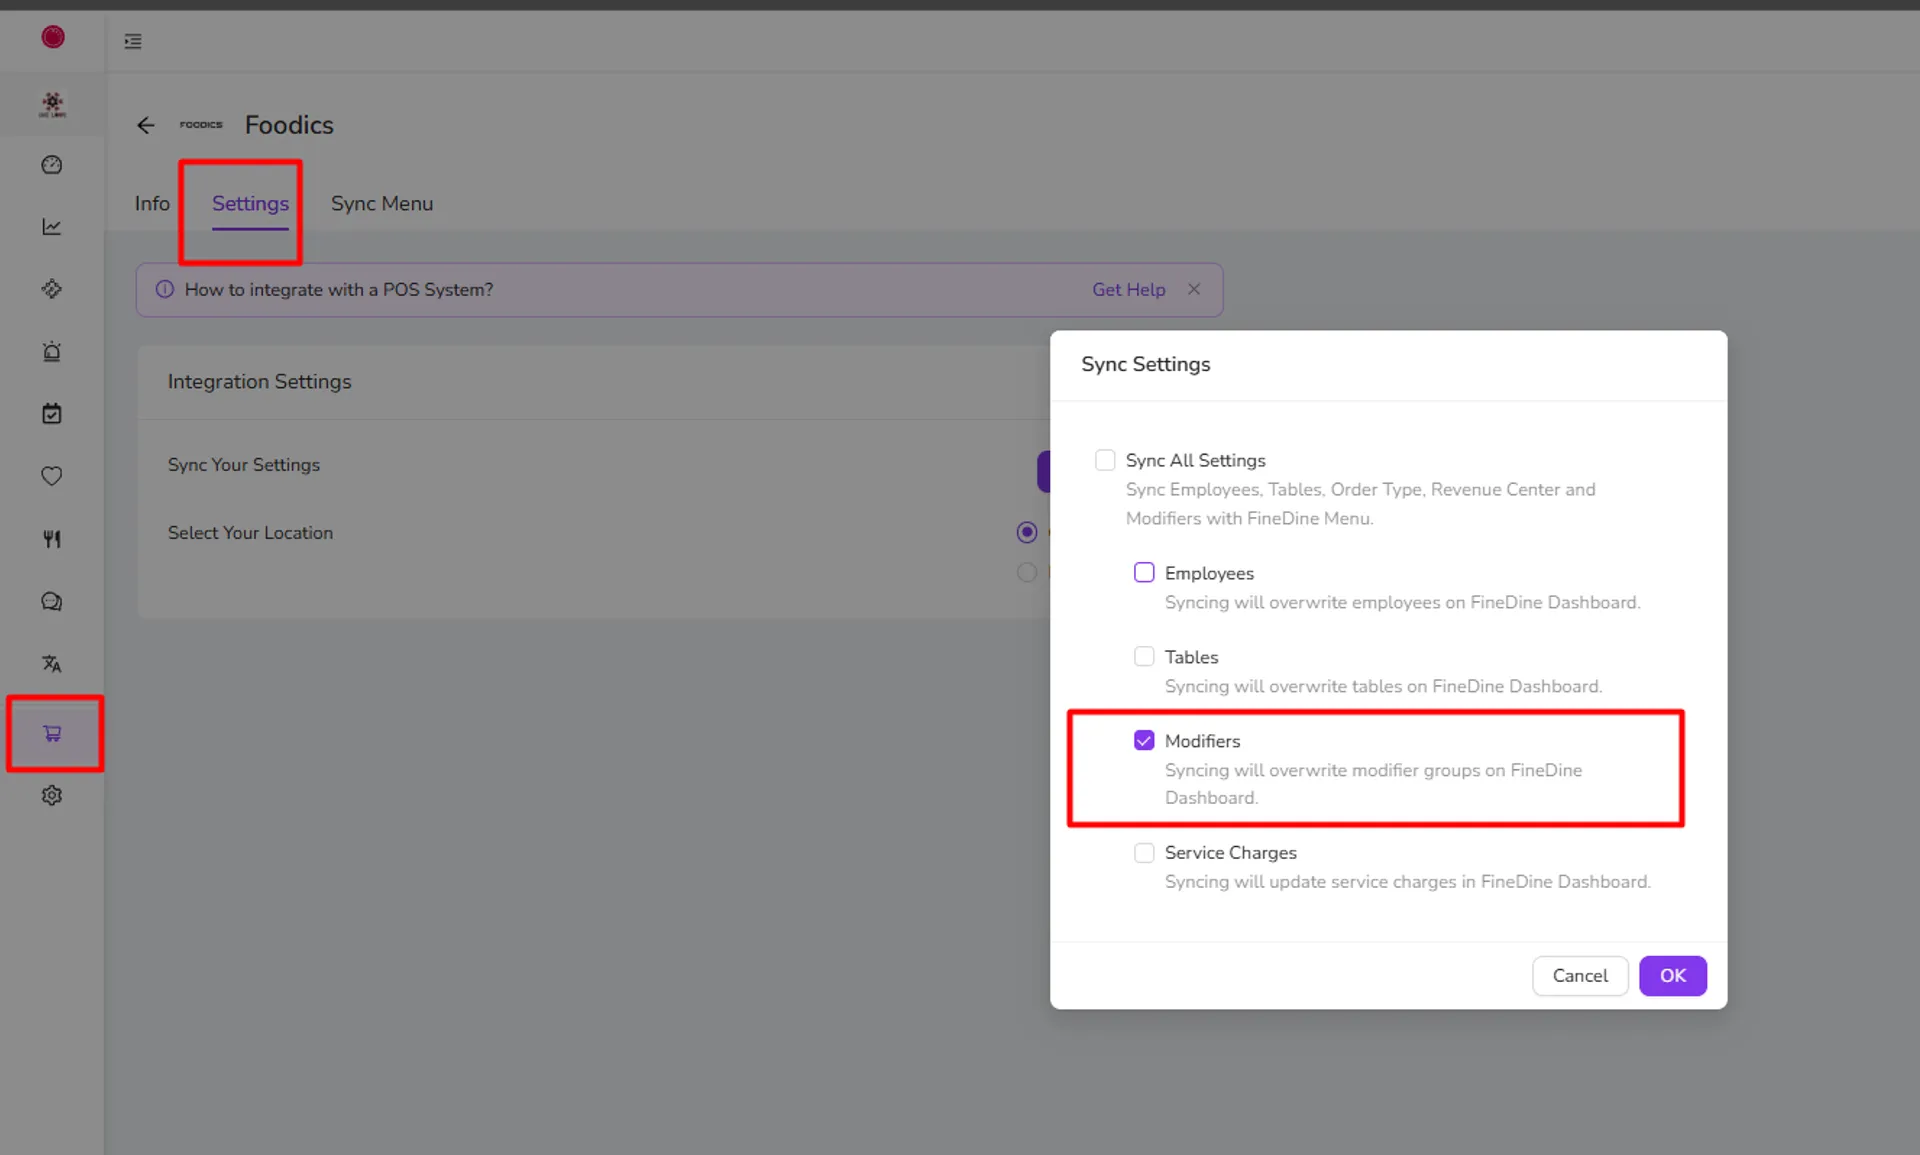Click the Sync Settings dialog title
This screenshot has width=1920, height=1155.
[1146, 365]
